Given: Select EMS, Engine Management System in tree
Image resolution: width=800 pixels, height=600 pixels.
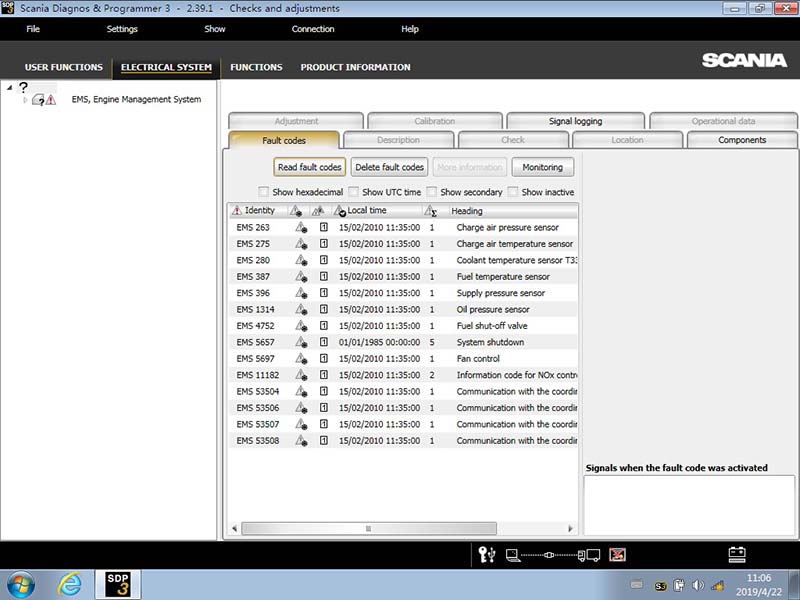Looking at the screenshot, I should click(136, 99).
